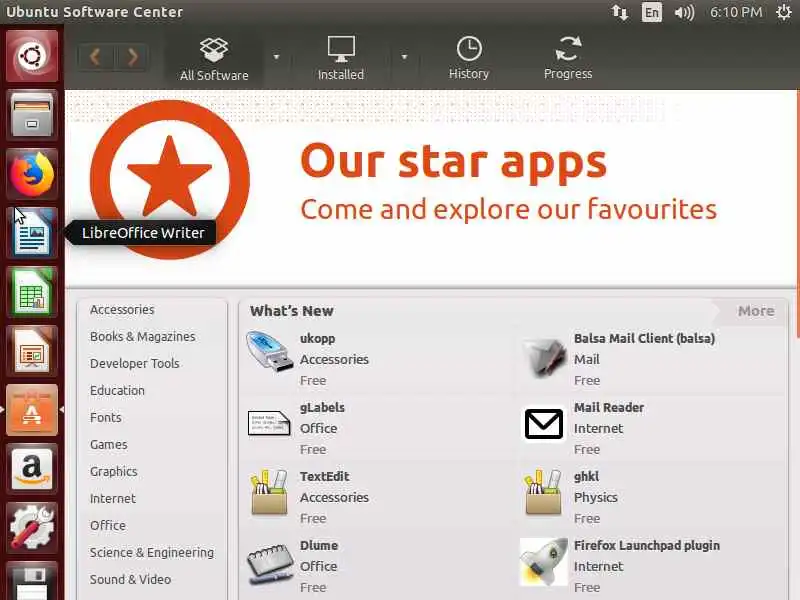Expand All Software dropdown arrow
Screen dimensions: 800x600
coord(277,57)
